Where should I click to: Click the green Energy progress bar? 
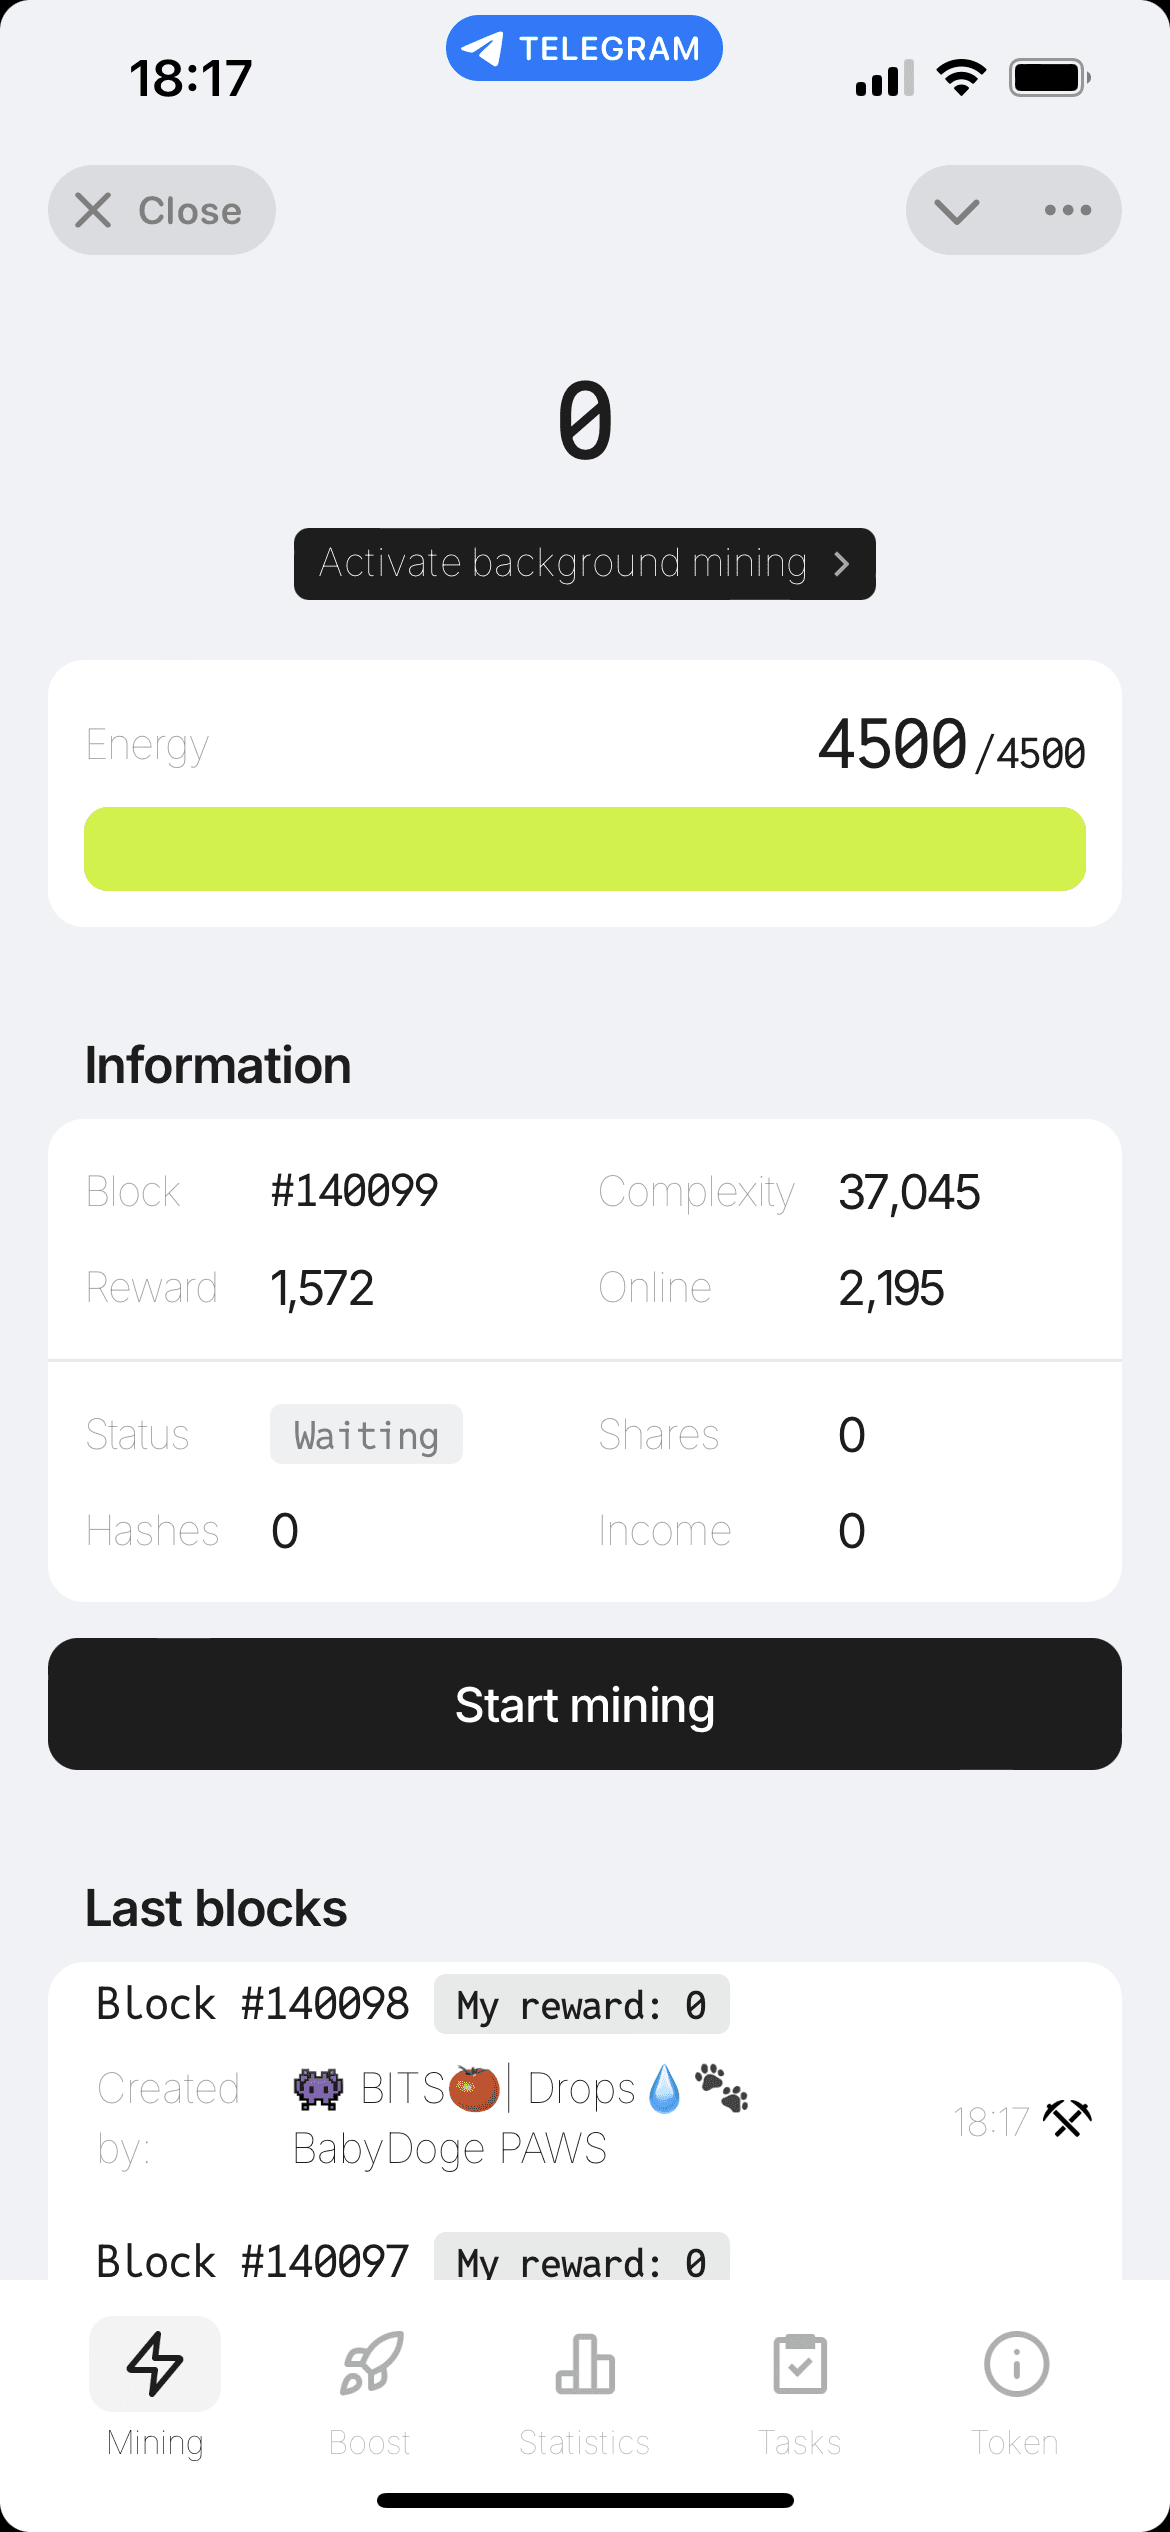[x=585, y=849]
